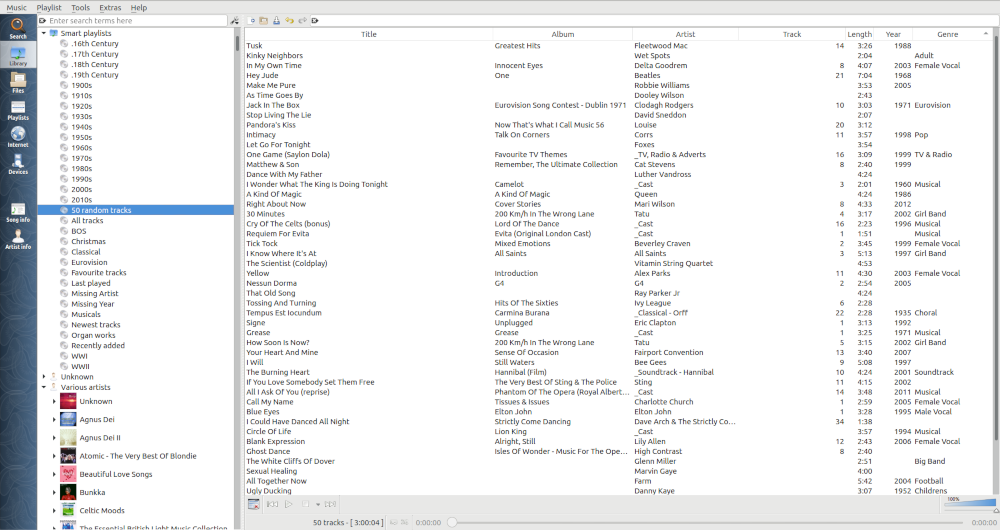Viewport: 1000px width, 530px height.
Task: Open the Devices sidebar tab
Action: [18, 165]
